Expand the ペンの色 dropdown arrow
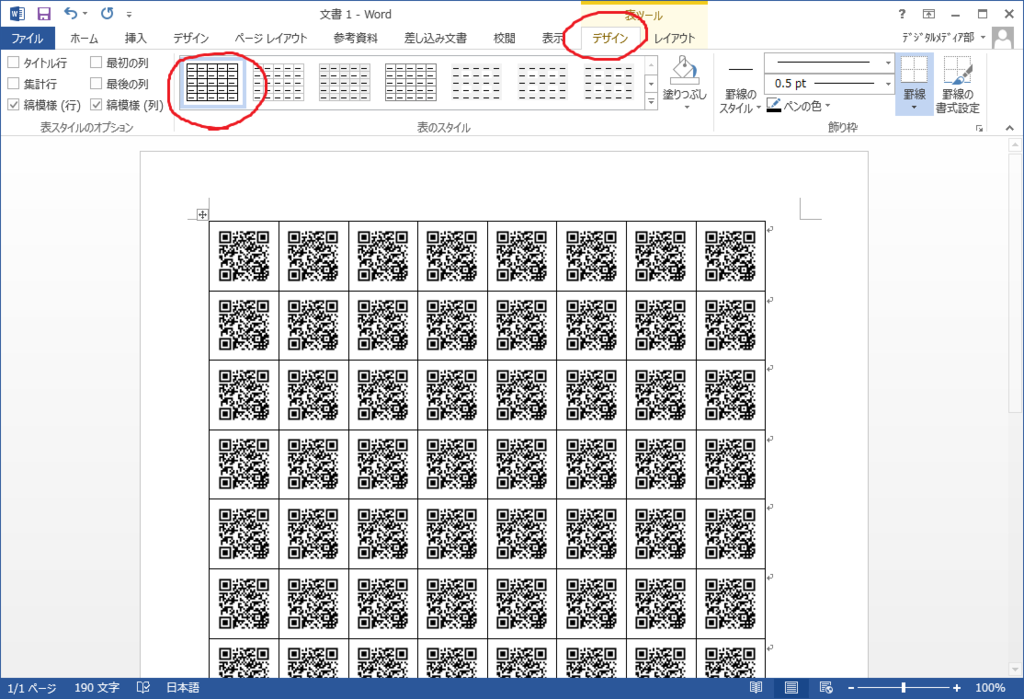This screenshot has width=1024, height=699. click(x=827, y=105)
